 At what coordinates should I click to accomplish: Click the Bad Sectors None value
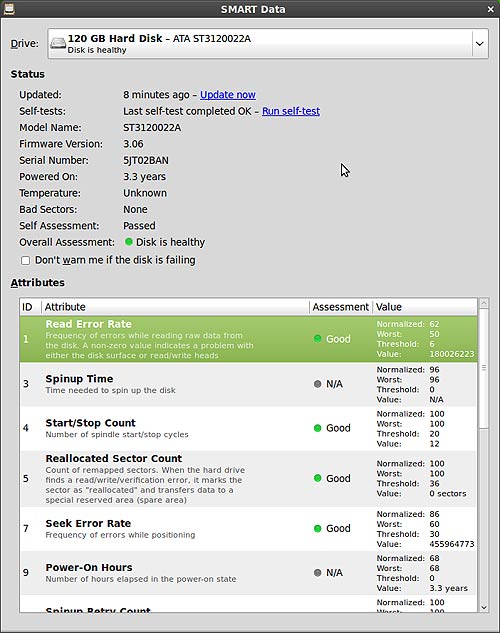pos(135,210)
